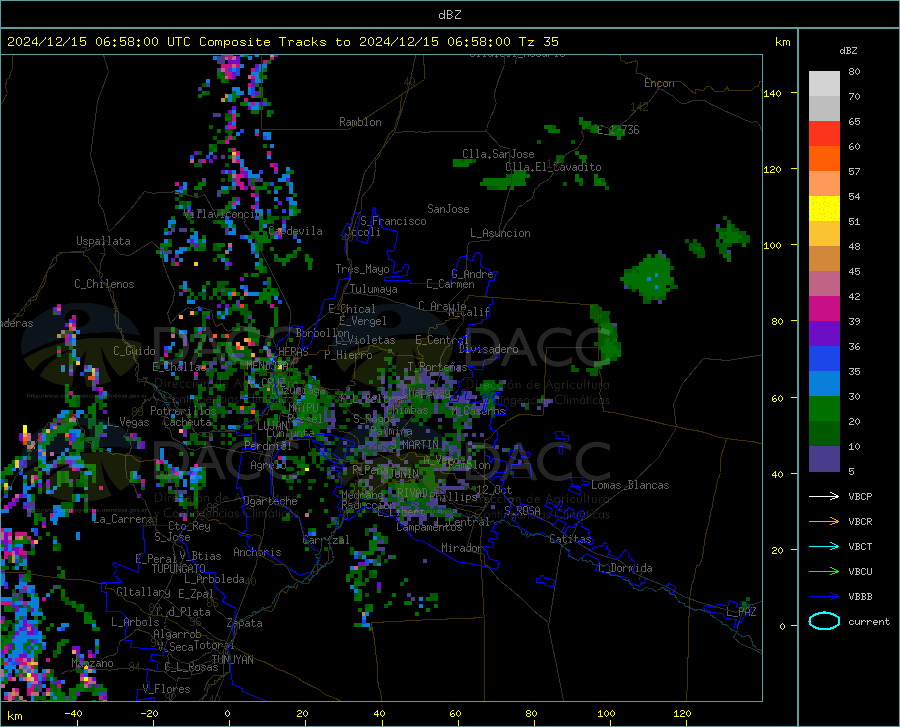Click the VBCP legend label
The height and width of the screenshot is (727, 900).
(x=860, y=496)
